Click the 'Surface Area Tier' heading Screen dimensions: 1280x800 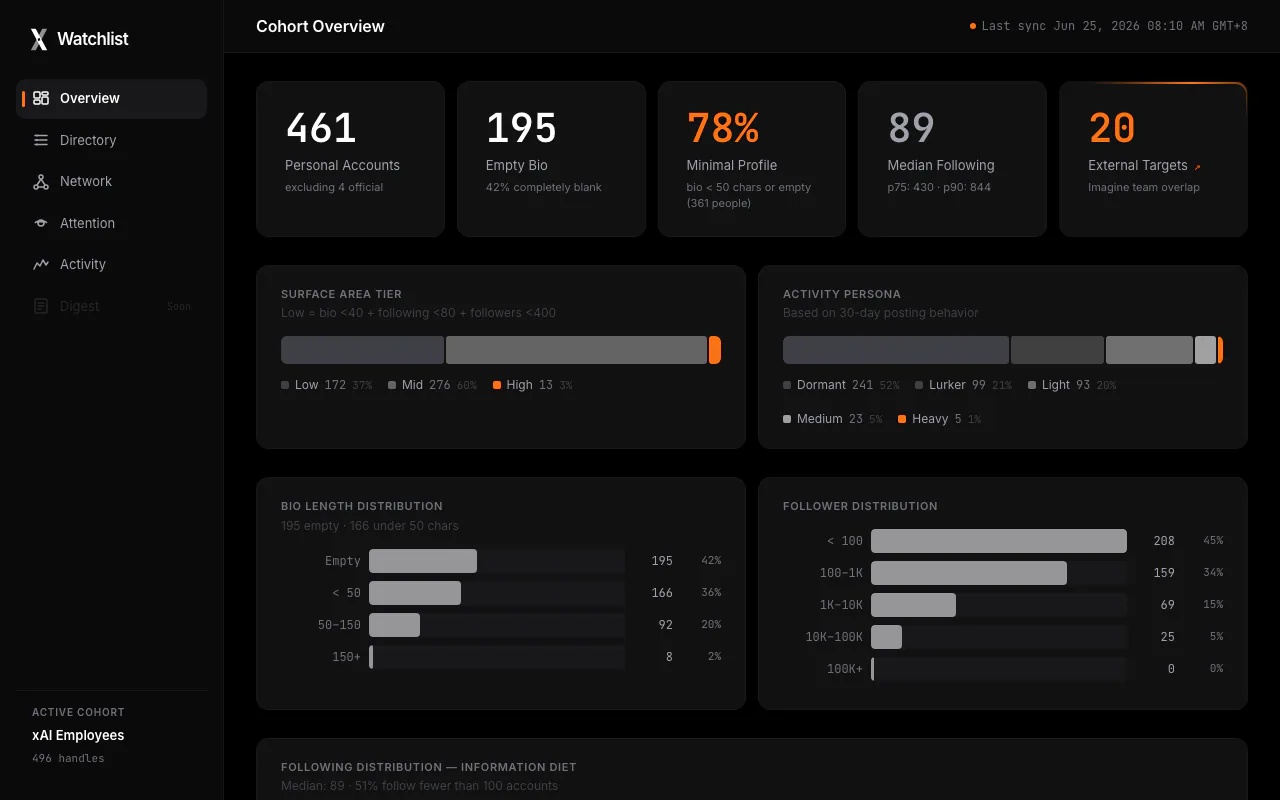click(x=341, y=294)
